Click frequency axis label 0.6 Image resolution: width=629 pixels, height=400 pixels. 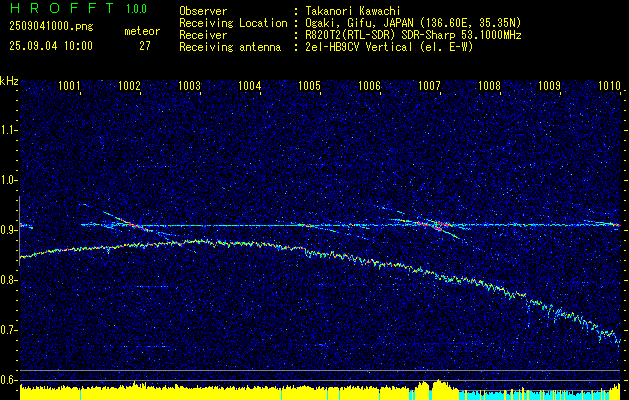pos(8,380)
